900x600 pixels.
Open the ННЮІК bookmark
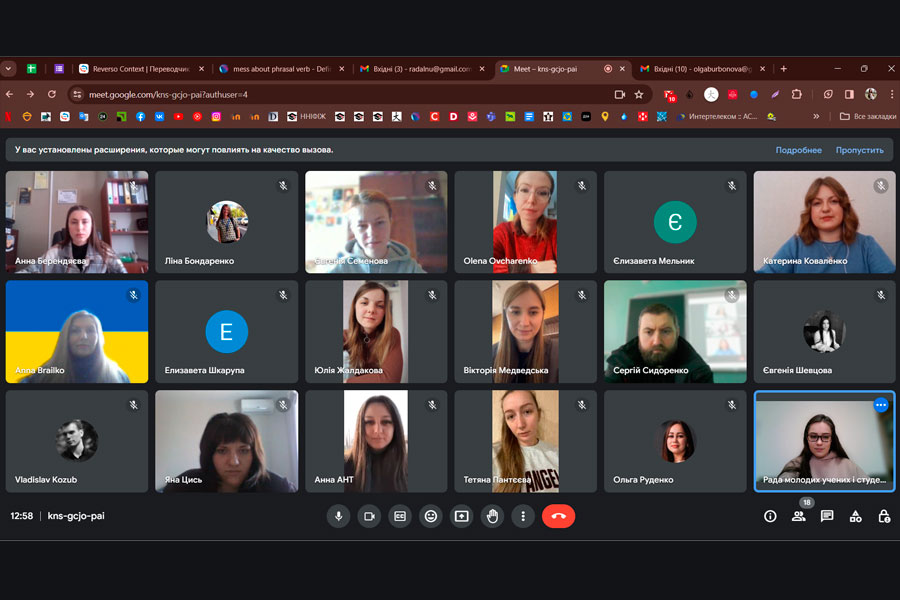pyautogui.click(x=307, y=117)
